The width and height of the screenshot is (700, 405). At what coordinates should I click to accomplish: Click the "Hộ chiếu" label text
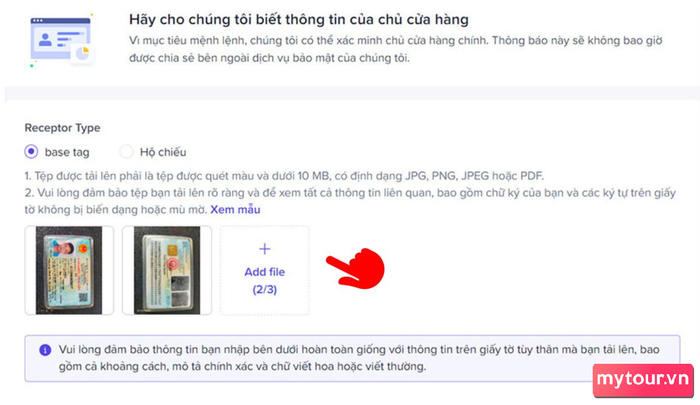(163, 152)
